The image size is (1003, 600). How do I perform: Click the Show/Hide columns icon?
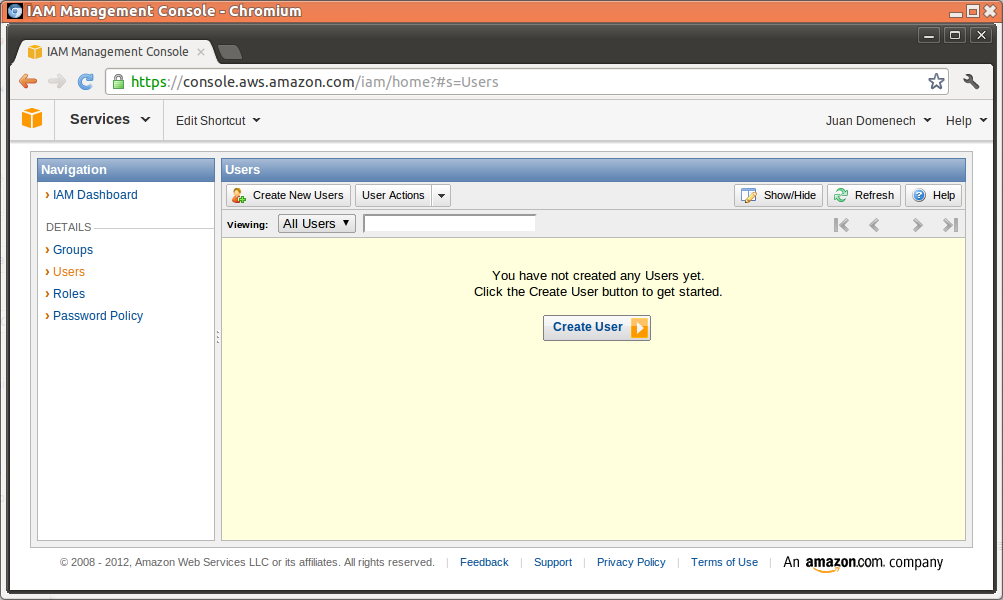[x=747, y=195]
